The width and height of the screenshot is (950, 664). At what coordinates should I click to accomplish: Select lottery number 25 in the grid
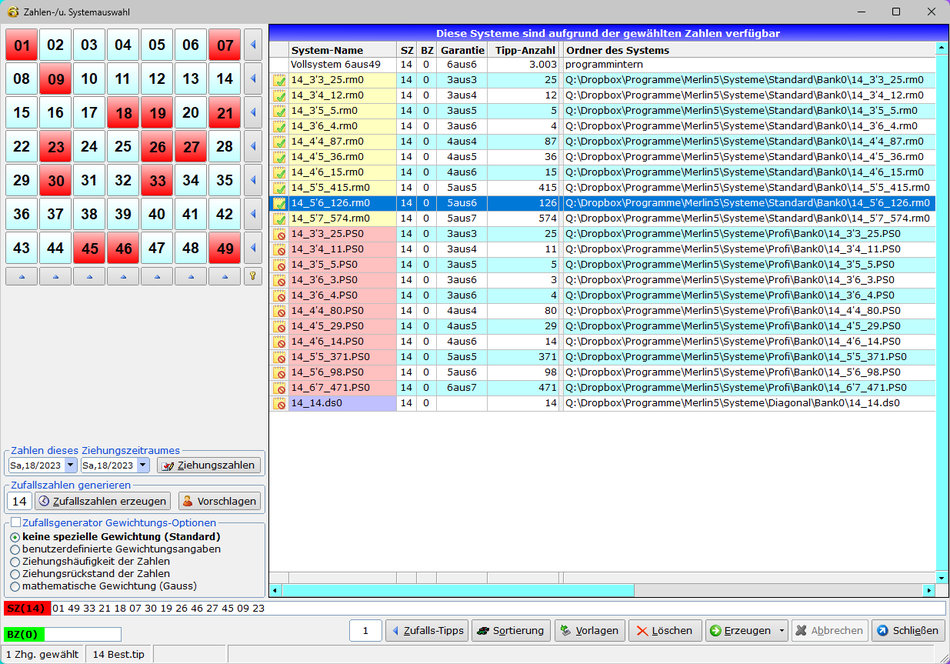pyautogui.click(x=123, y=147)
